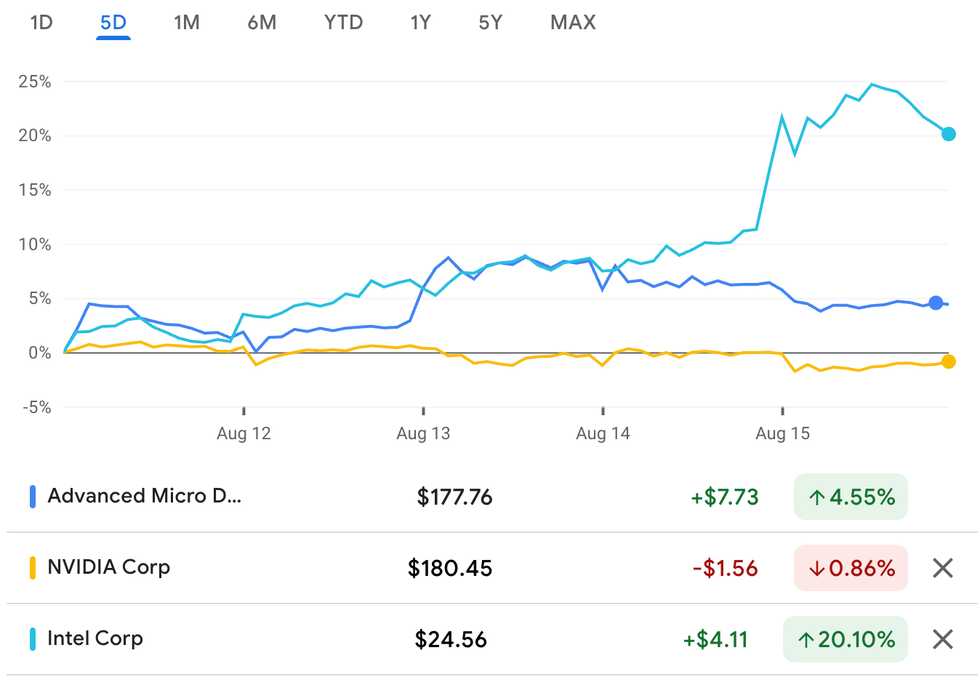
Task: Switch chart to 5Y range
Action: click(x=490, y=22)
